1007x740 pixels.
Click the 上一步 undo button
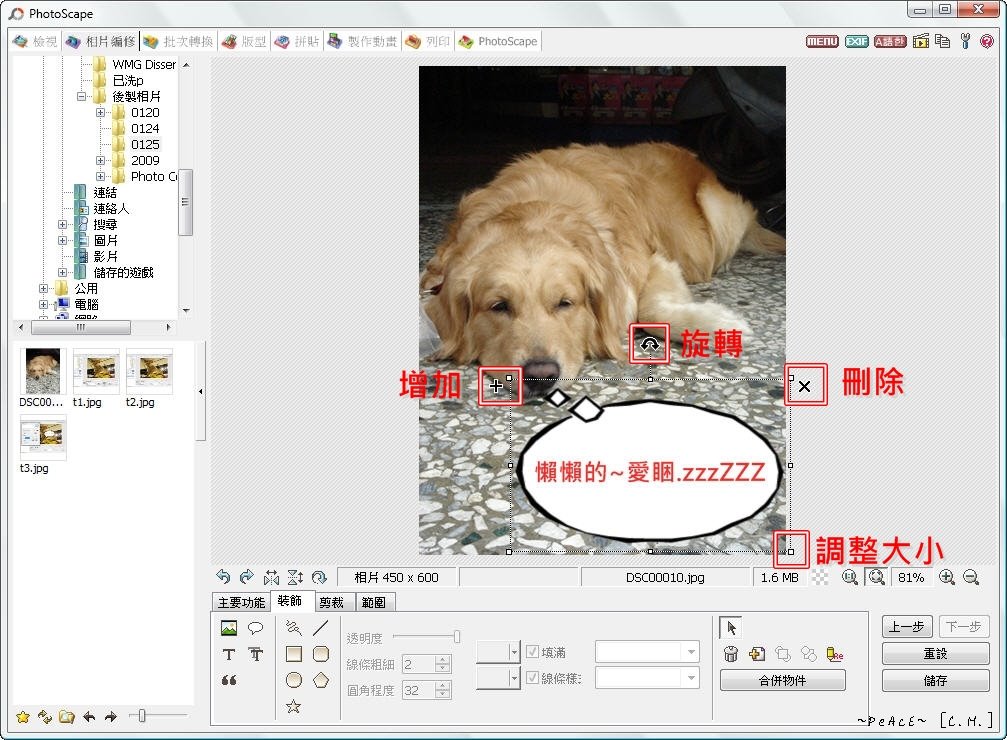pyautogui.click(x=907, y=626)
